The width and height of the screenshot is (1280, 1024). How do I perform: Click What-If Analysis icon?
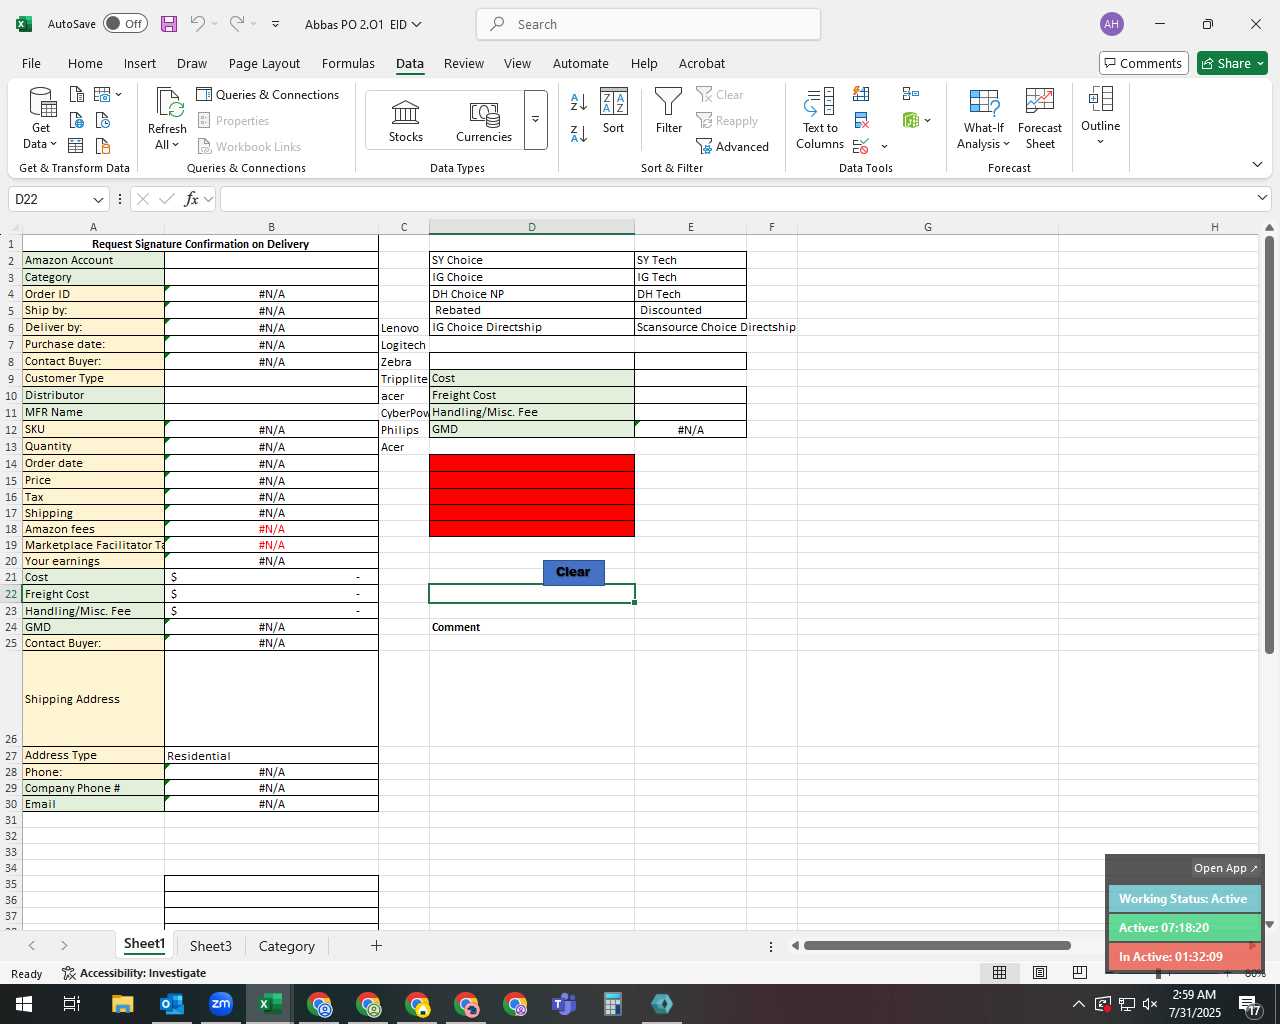tap(984, 118)
